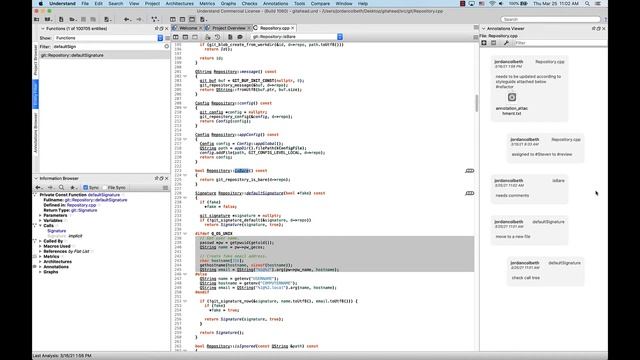Screen dimensions: 640x360
Task: Open the Annotations menu
Action: click(x=275, y=3)
